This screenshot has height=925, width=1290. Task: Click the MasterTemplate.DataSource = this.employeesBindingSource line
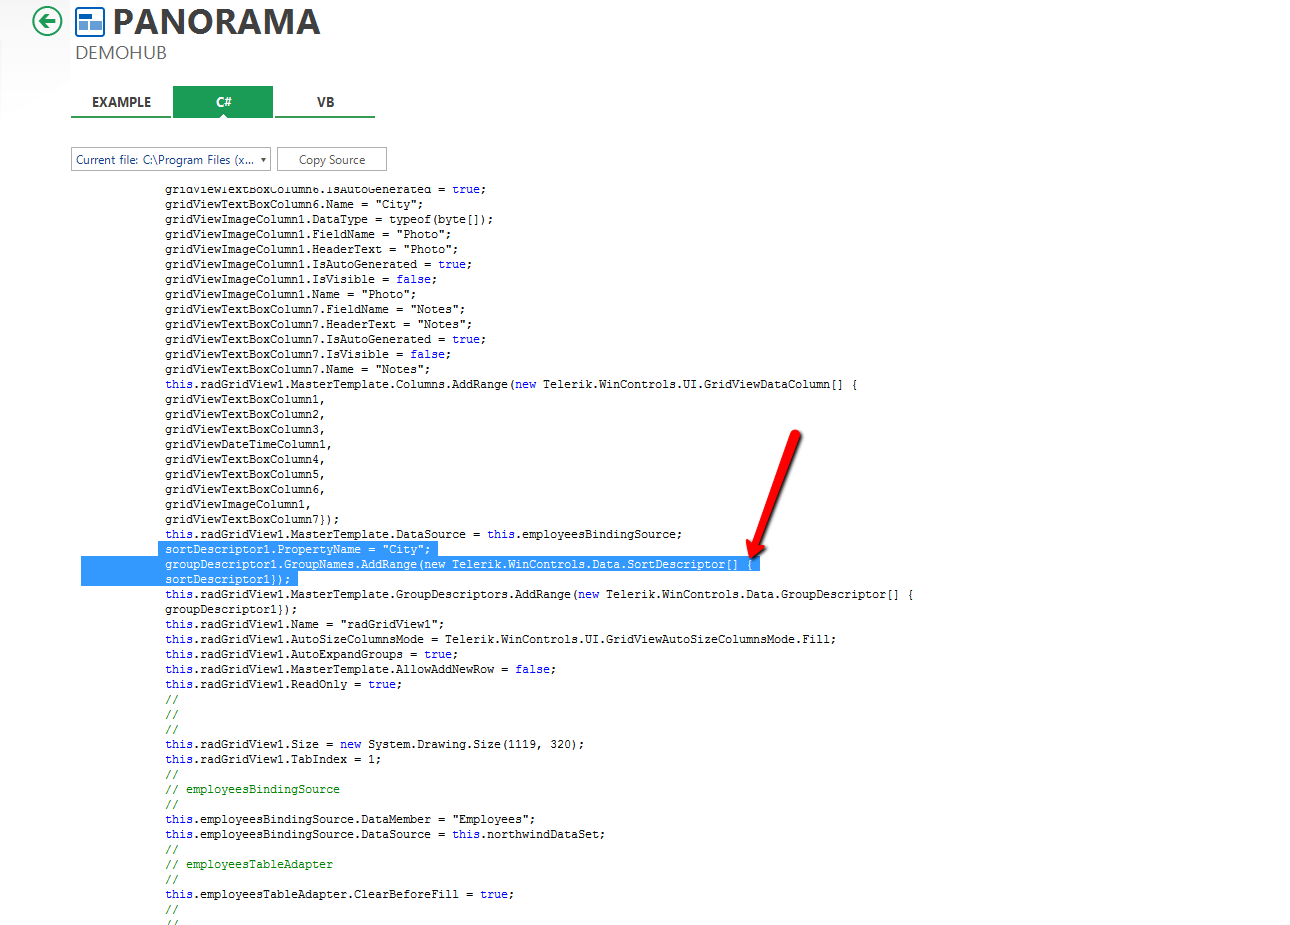pyautogui.click(x=424, y=534)
